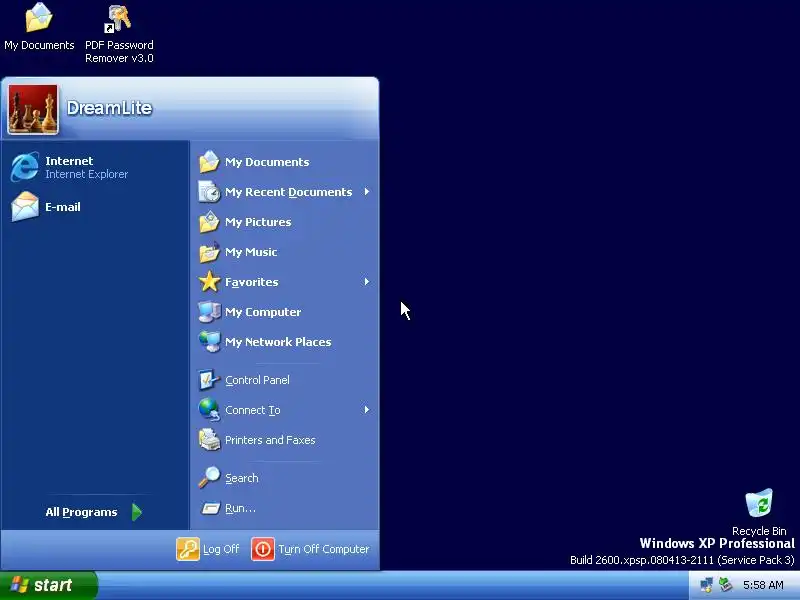Open the E-mail entry label

(63, 207)
